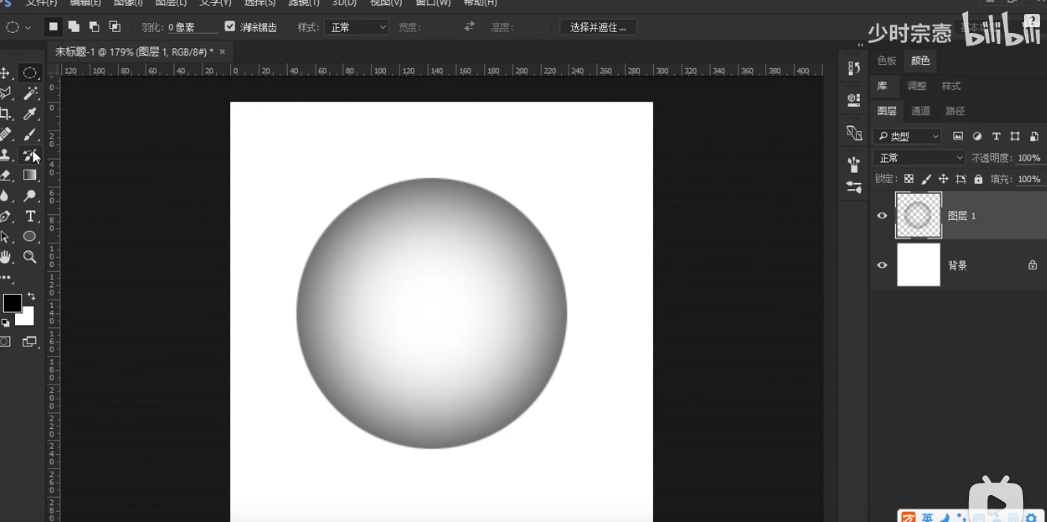Click the lock all padlock icon
This screenshot has width=1047, height=522.
pyautogui.click(x=978, y=179)
